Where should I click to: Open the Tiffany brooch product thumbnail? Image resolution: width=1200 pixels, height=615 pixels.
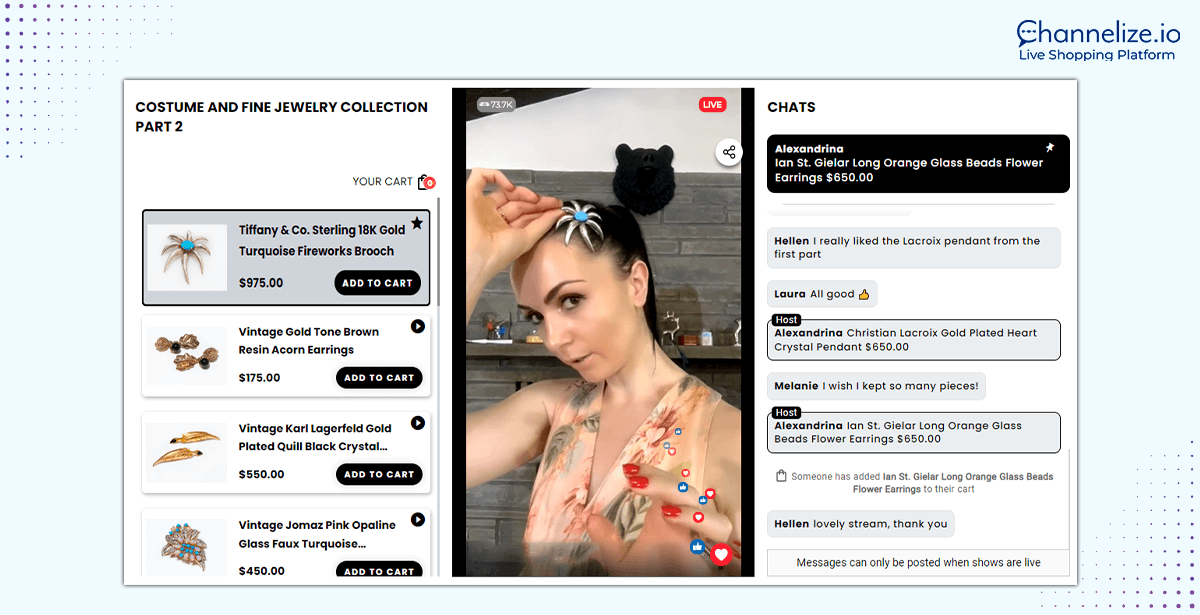pos(188,258)
